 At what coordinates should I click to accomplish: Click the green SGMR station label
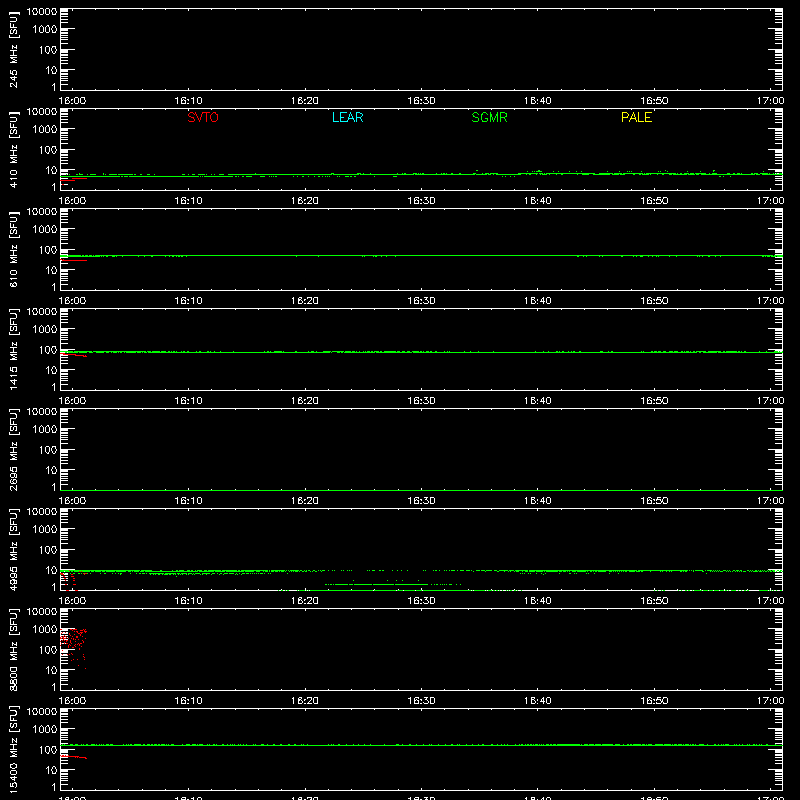point(489,117)
